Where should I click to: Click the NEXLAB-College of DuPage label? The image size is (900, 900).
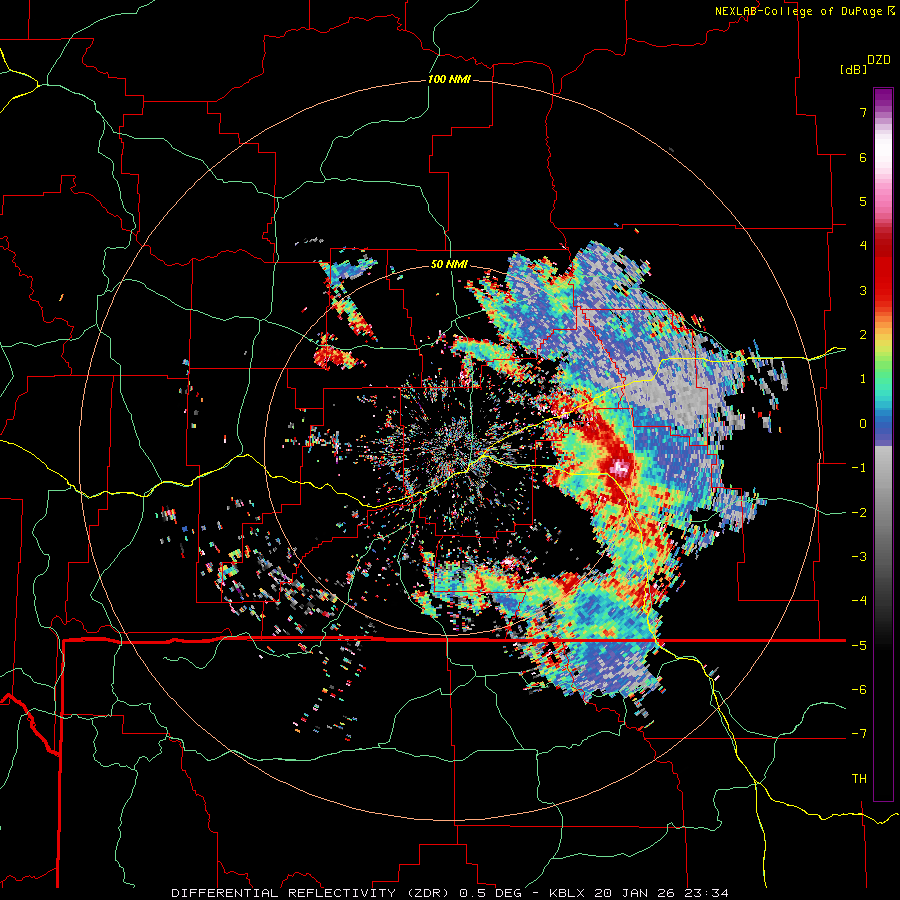[x=804, y=11]
